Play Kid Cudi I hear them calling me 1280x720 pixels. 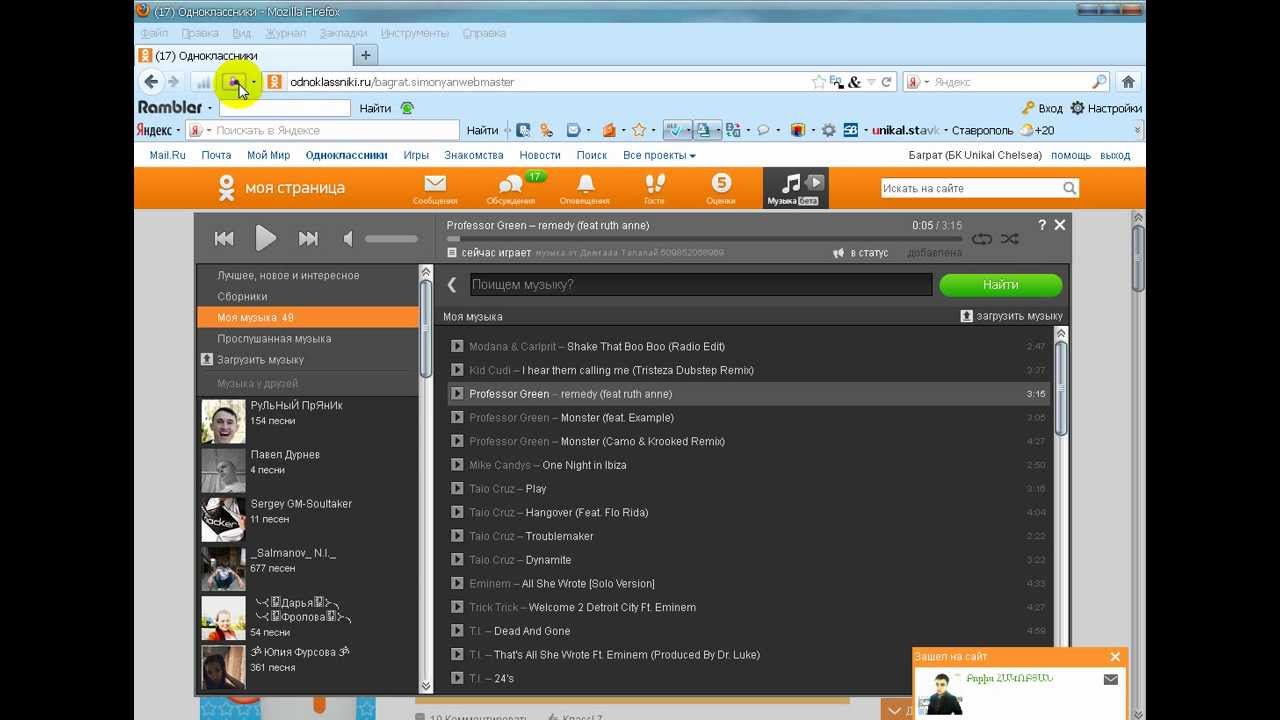click(x=457, y=370)
